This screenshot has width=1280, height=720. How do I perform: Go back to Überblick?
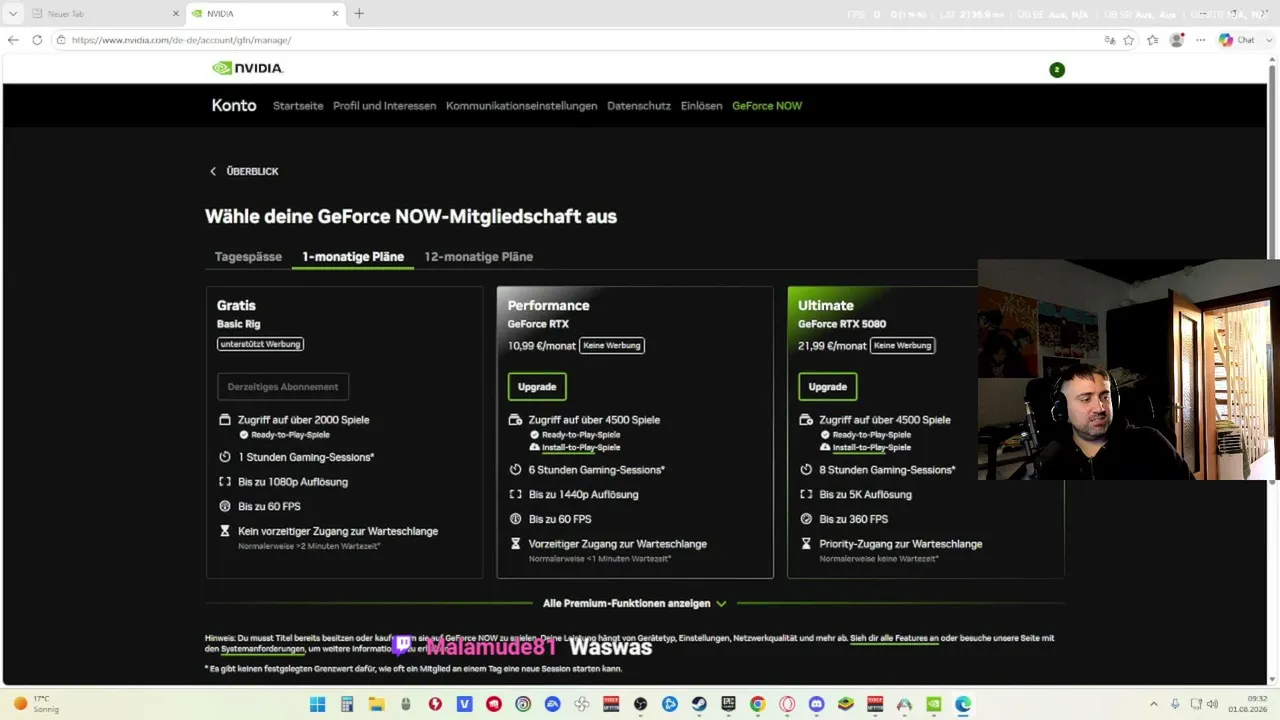pyautogui.click(x=244, y=171)
